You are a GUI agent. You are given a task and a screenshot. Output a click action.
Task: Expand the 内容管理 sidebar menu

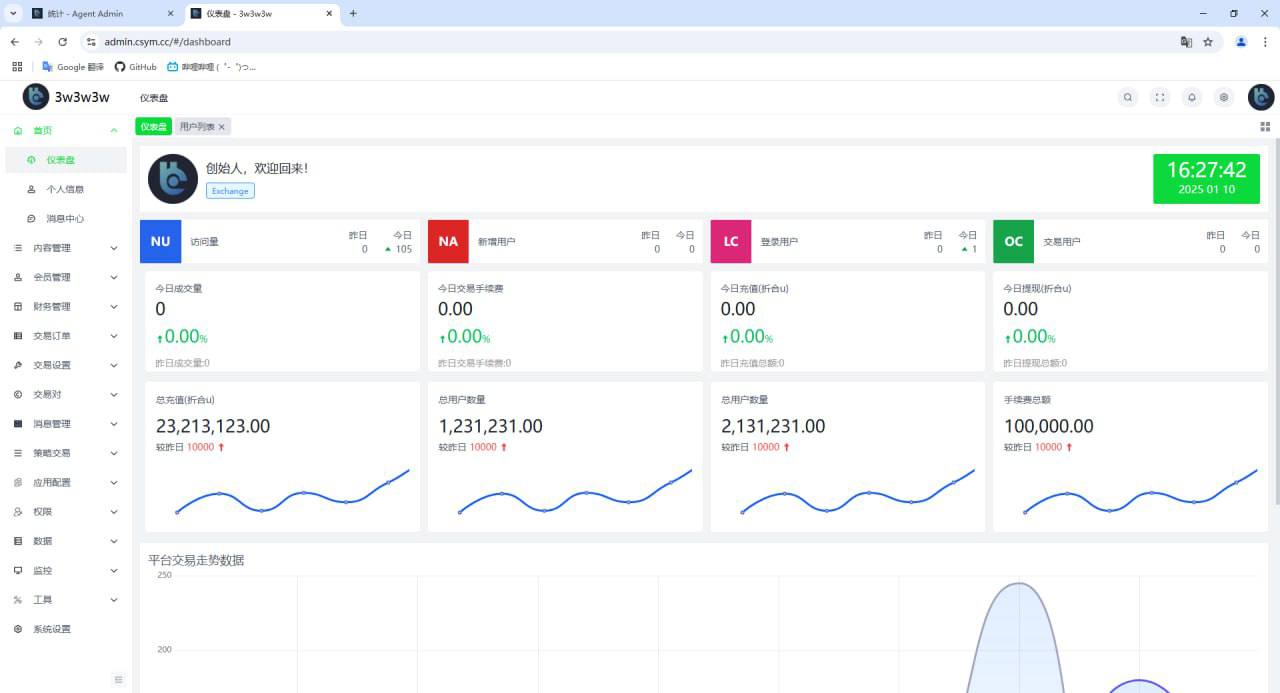(x=65, y=248)
